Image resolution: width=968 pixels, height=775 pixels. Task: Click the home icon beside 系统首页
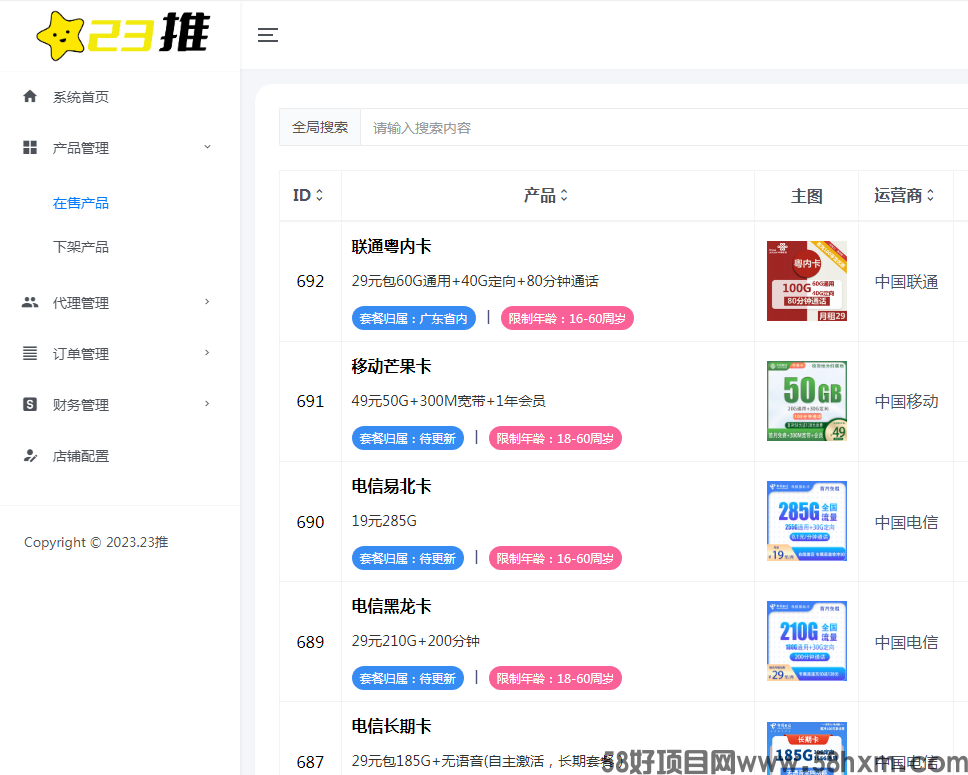point(30,96)
